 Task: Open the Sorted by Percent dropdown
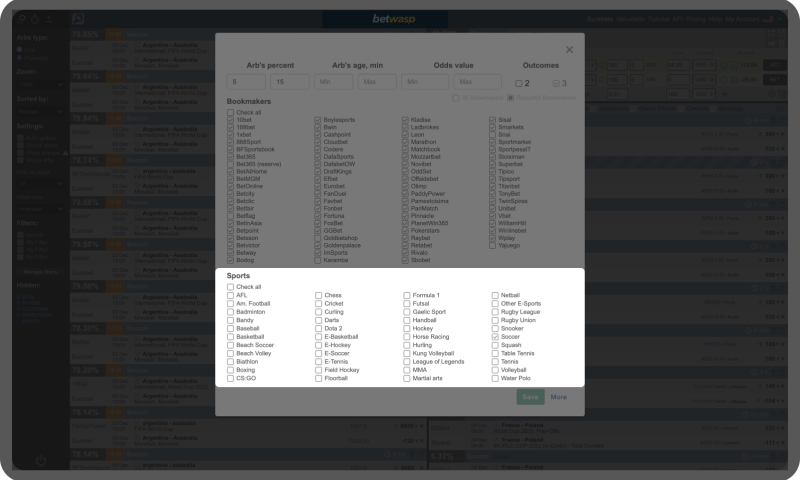click(x=40, y=112)
